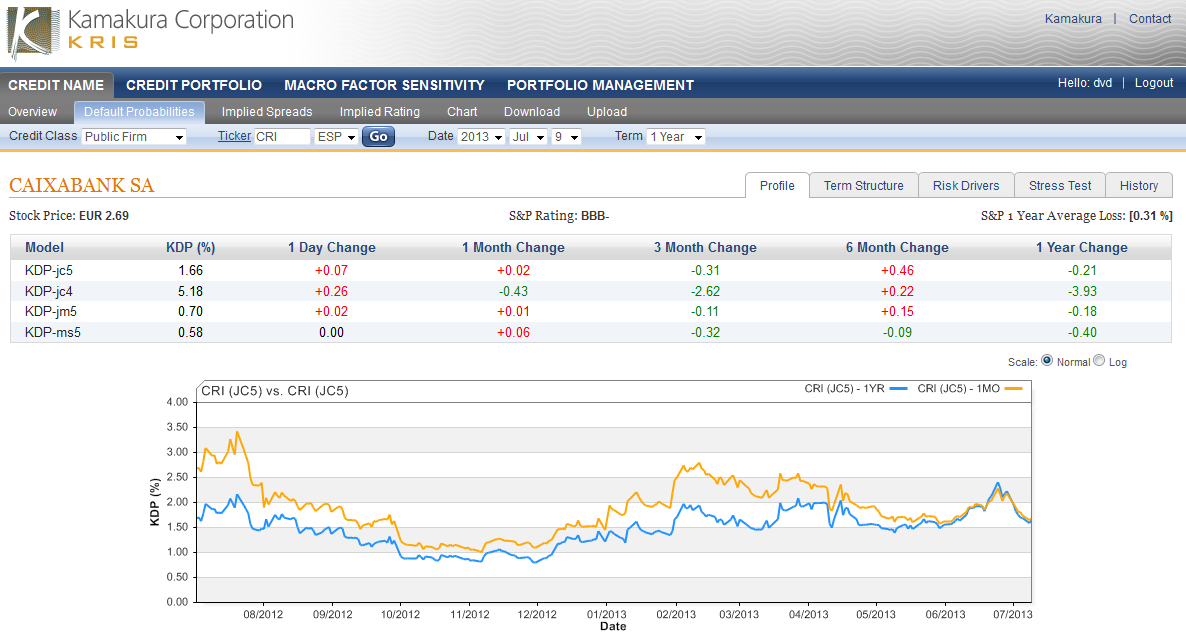Switch to the CREDIT PORTFOLIO tab
The image size is (1186, 638).
pyautogui.click(x=194, y=85)
